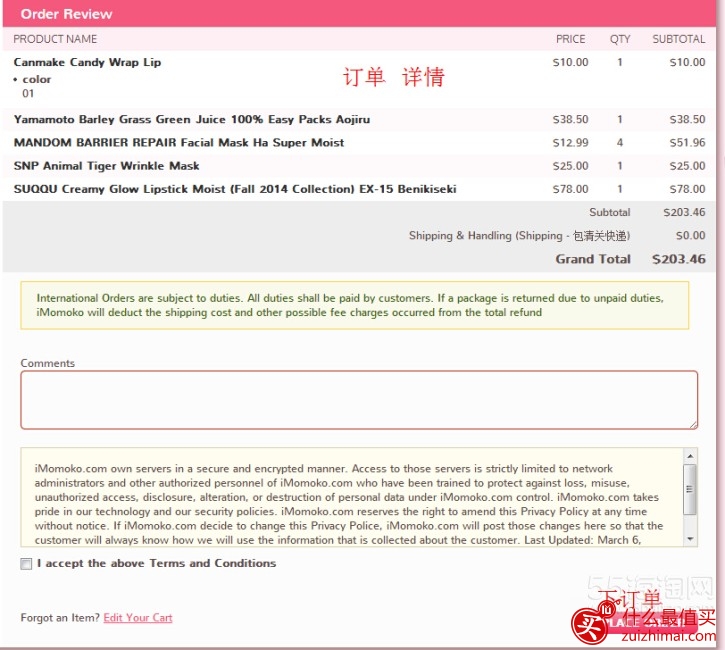Tick the accept Terms and Conditions checkbox
The height and width of the screenshot is (650, 725).
pos(26,564)
